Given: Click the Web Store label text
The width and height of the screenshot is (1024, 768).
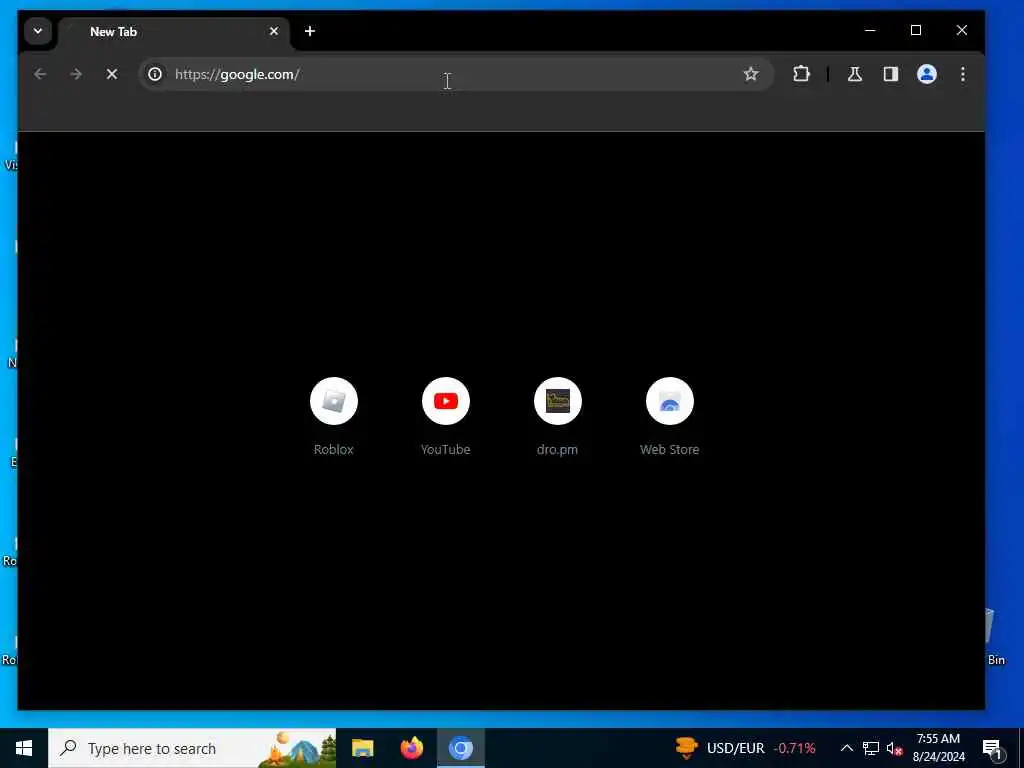Looking at the screenshot, I should 669,449.
